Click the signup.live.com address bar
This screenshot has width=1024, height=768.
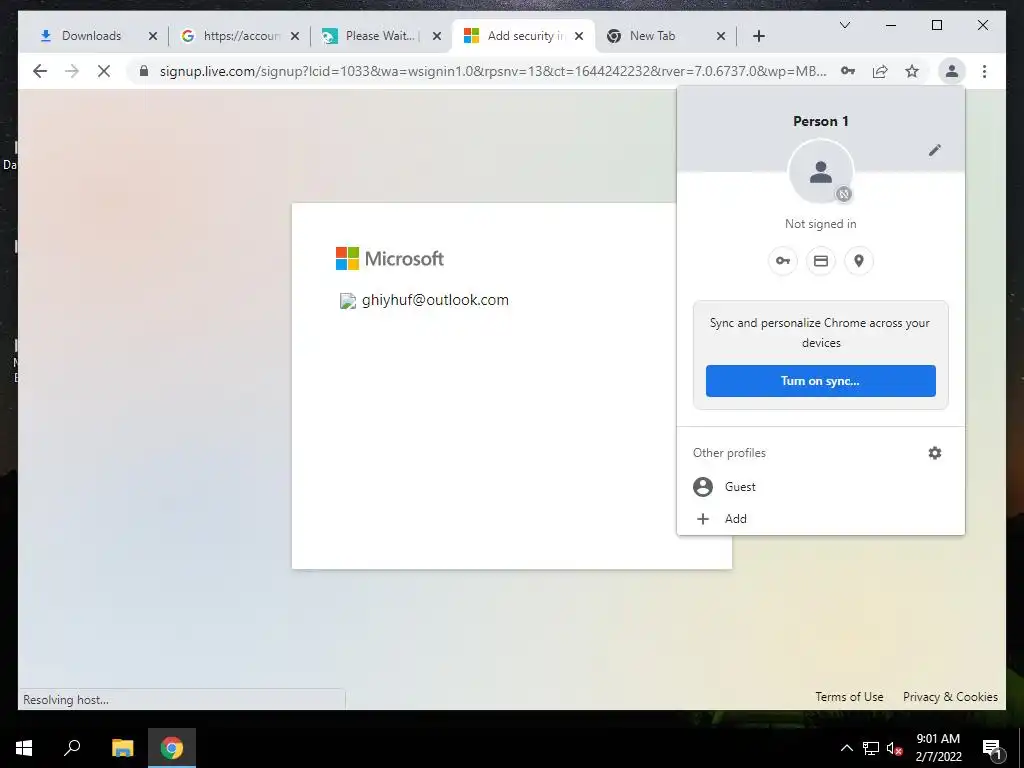pyautogui.click(x=493, y=71)
